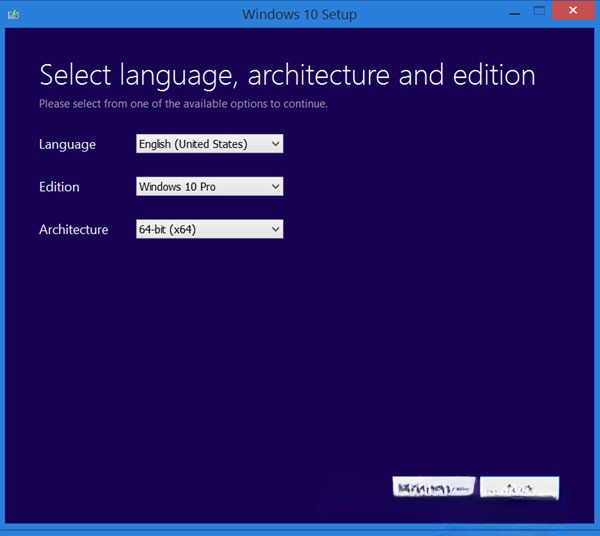Viewport: 600px width, 536px height.
Task: Click the 'Windows 10 Setup' title text
Action: (x=299, y=15)
